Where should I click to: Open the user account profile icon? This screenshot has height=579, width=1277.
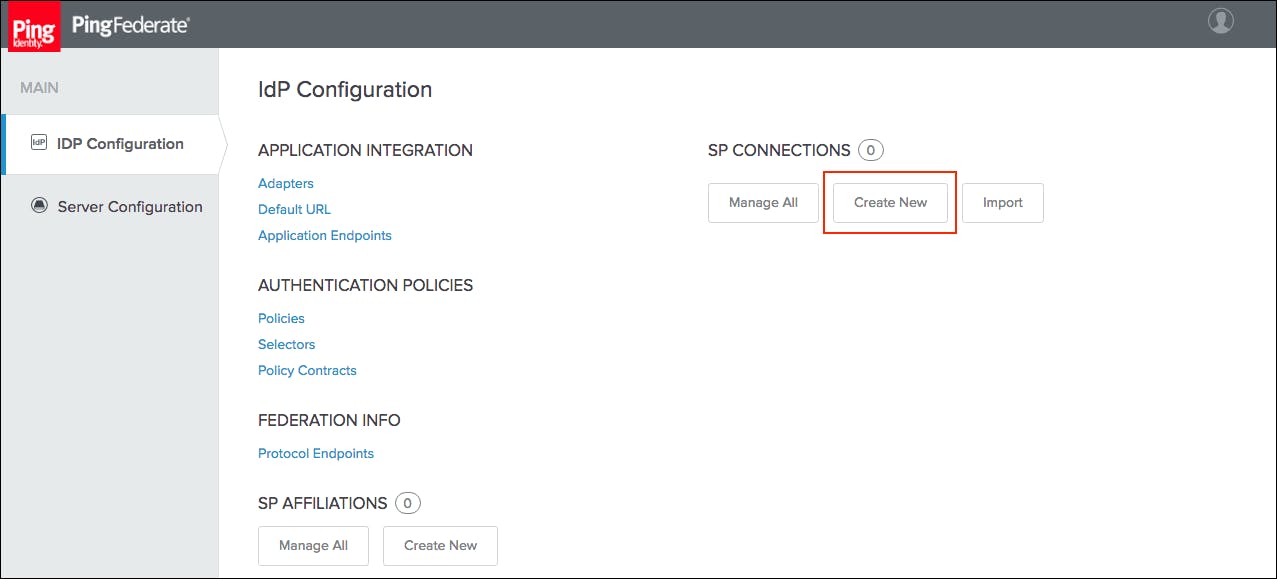[1220, 21]
